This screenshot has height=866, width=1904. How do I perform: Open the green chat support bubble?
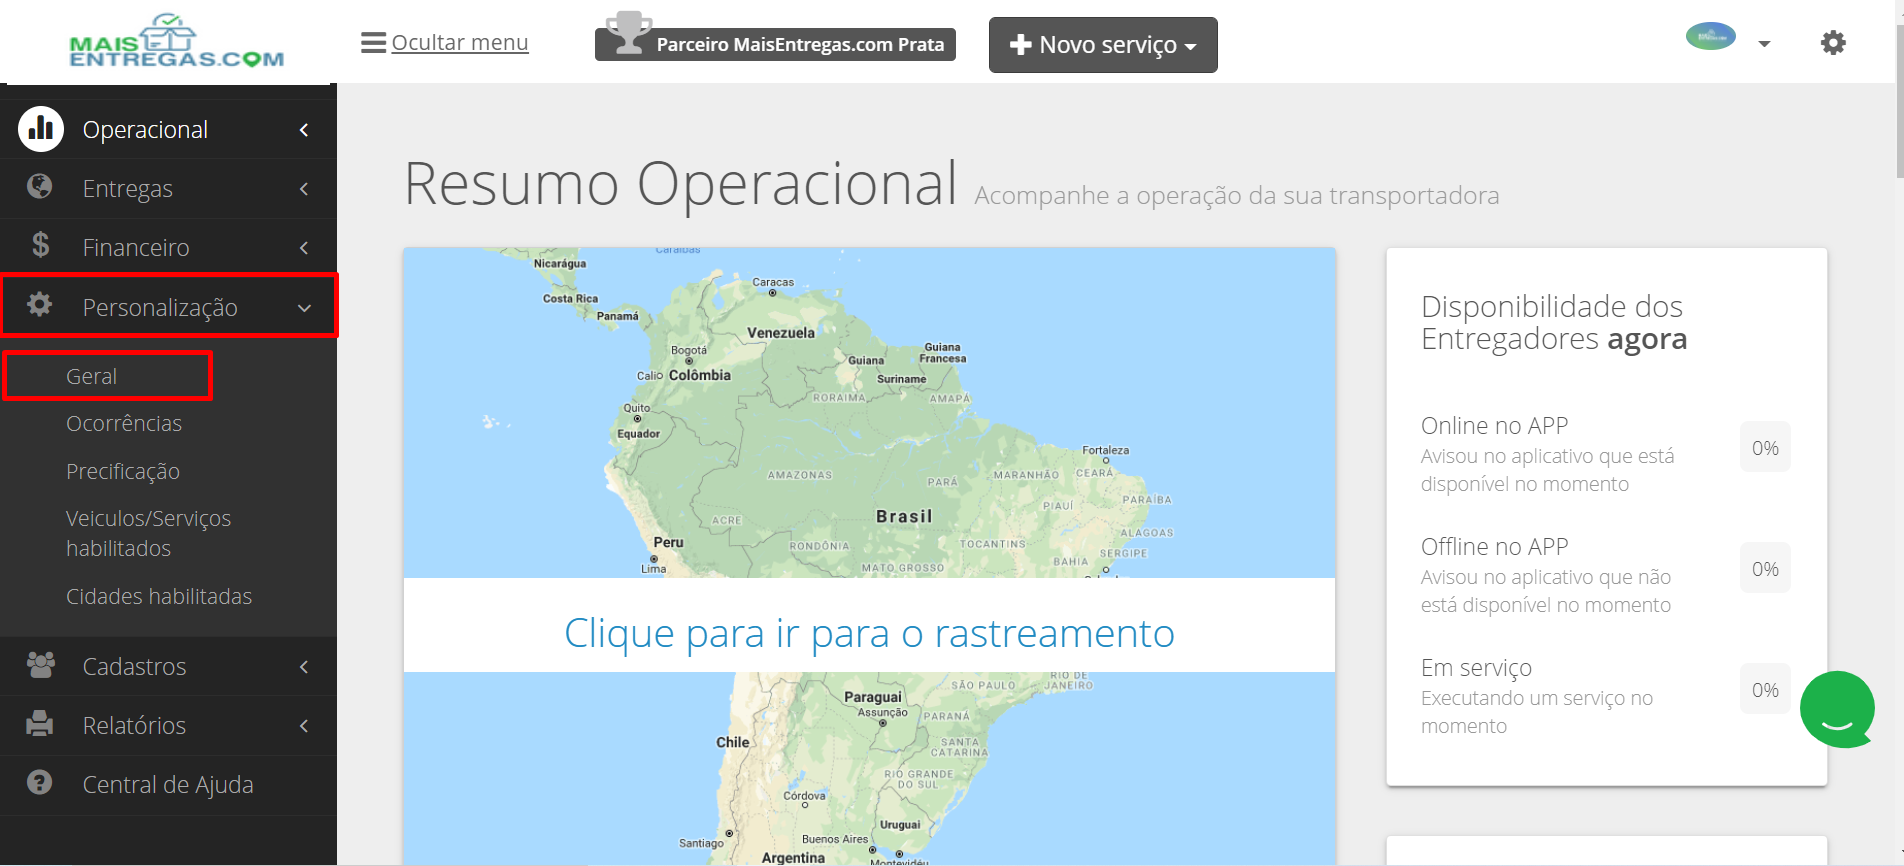[x=1837, y=709]
